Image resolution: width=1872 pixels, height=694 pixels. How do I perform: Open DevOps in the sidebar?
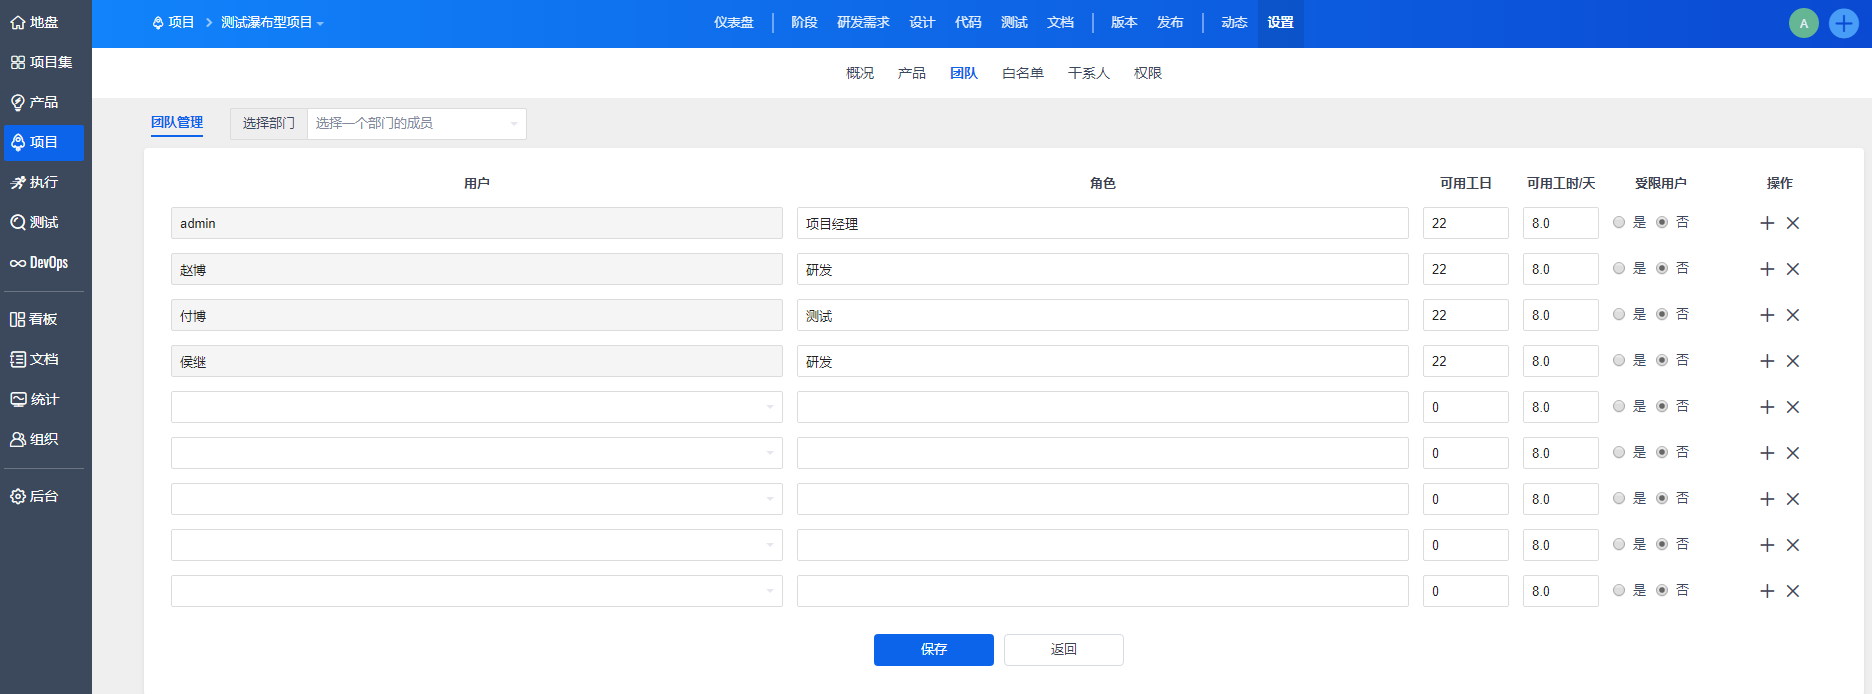coord(40,263)
